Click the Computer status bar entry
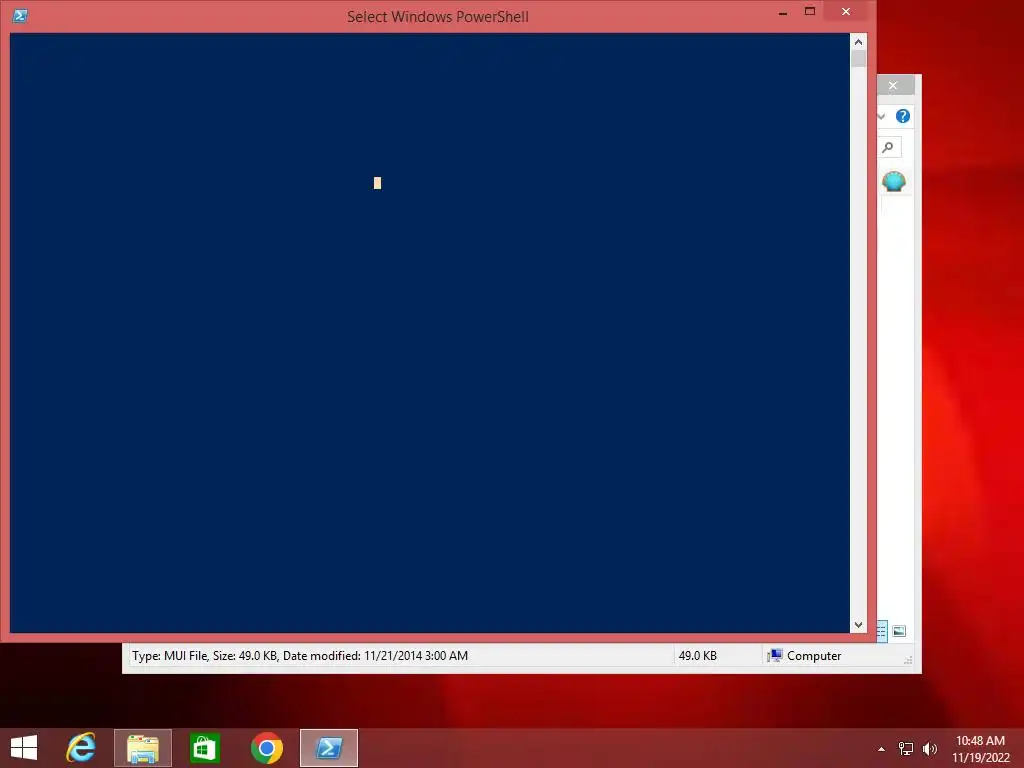 tap(805, 656)
